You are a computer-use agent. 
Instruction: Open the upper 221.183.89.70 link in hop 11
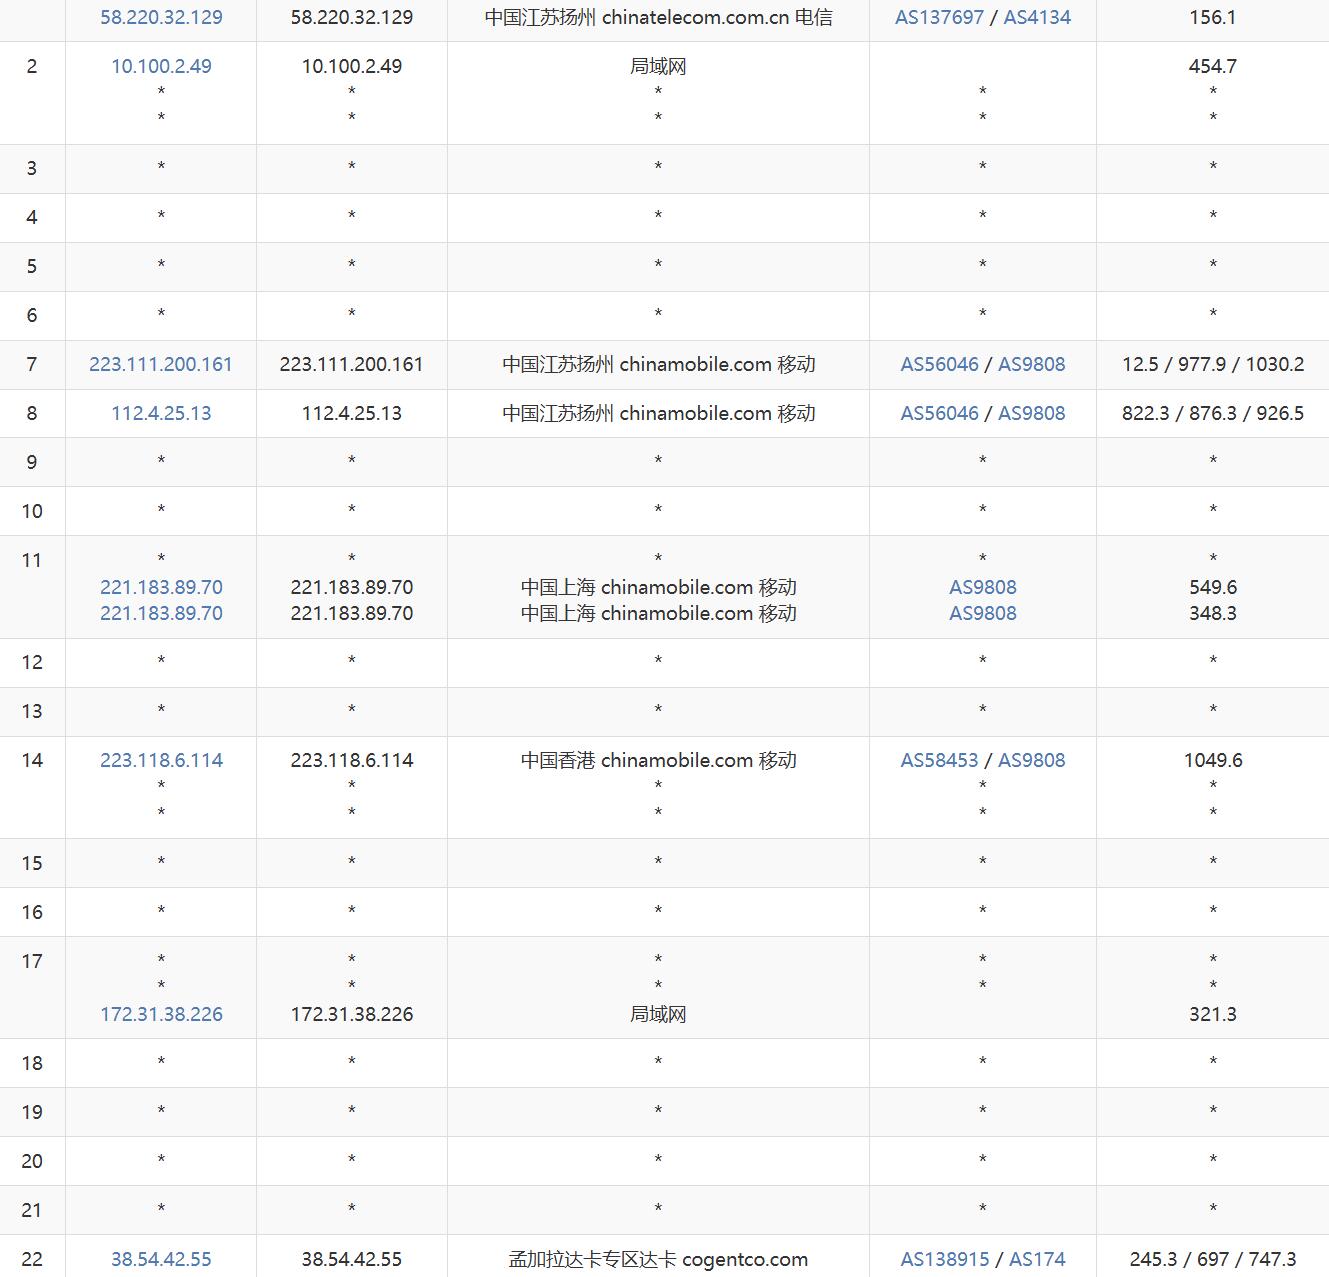[161, 587]
